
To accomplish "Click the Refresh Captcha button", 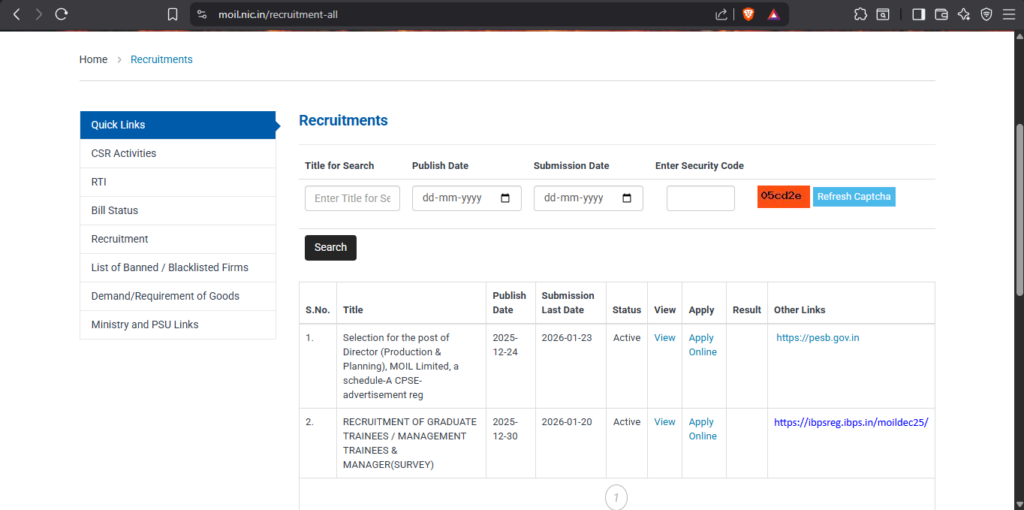I will (853, 196).
